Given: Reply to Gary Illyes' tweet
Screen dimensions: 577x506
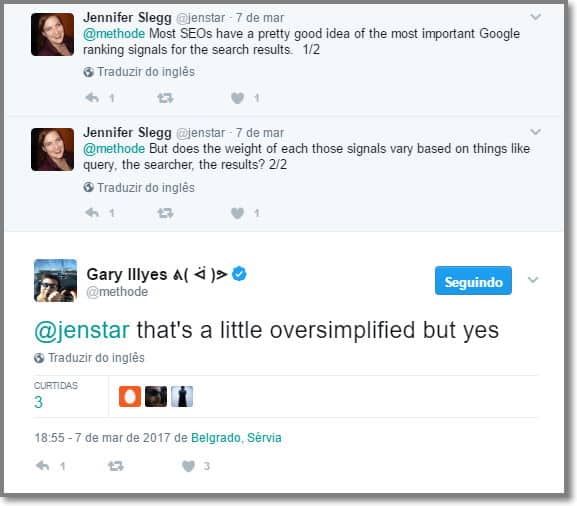Looking at the screenshot, I should [x=43, y=466].
